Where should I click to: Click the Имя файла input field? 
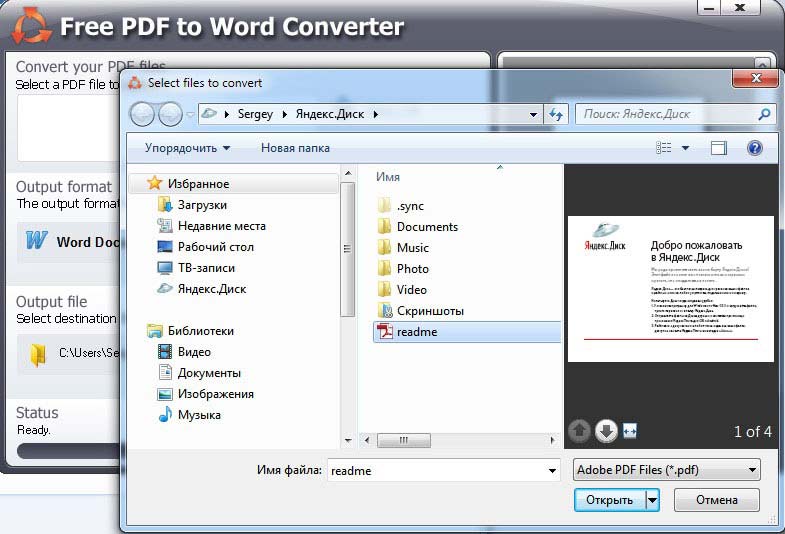pos(436,470)
